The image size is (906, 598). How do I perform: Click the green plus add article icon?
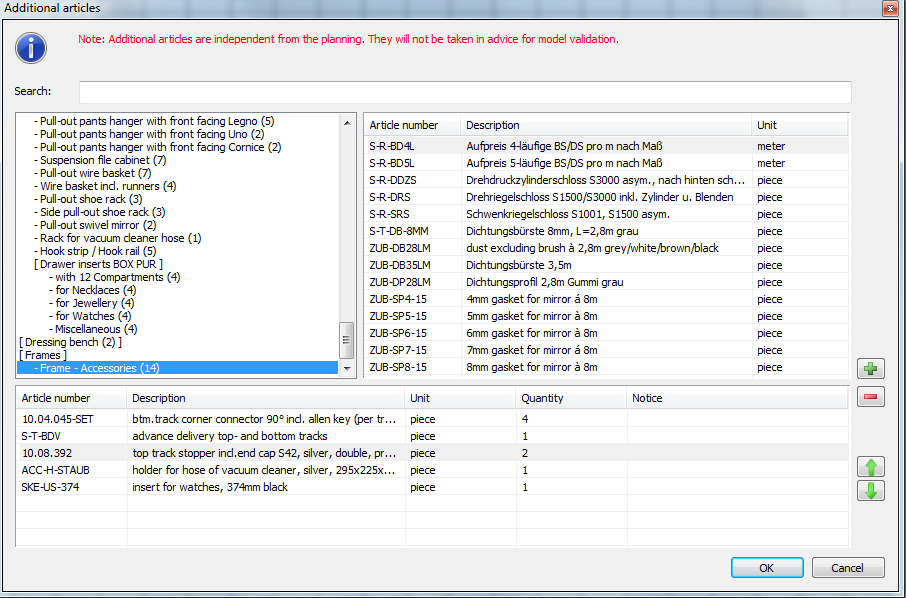coord(871,369)
